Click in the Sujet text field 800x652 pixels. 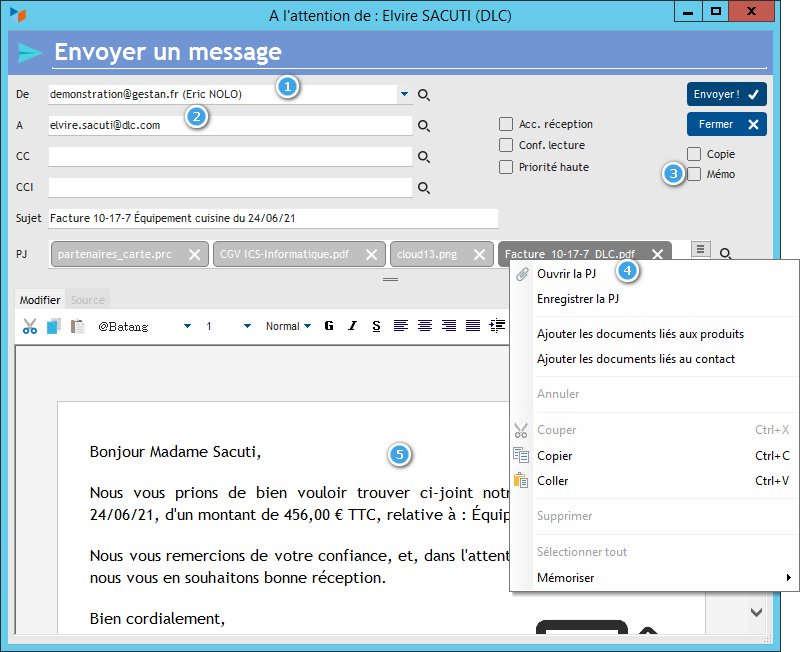[x=272, y=218]
